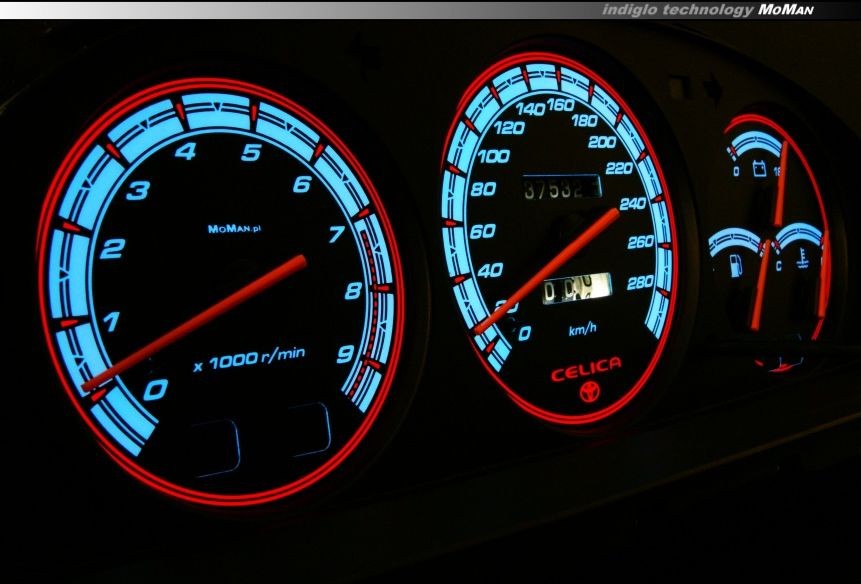Viewport: 861px width, 584px height.
Task: Click the speedometer 240 marking
Action: point(633,204)
